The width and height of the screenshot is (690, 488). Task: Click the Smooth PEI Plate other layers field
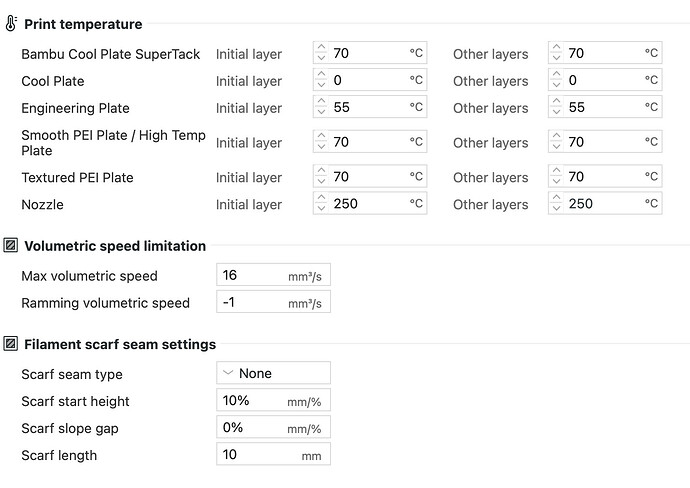[x=605, y=142]
